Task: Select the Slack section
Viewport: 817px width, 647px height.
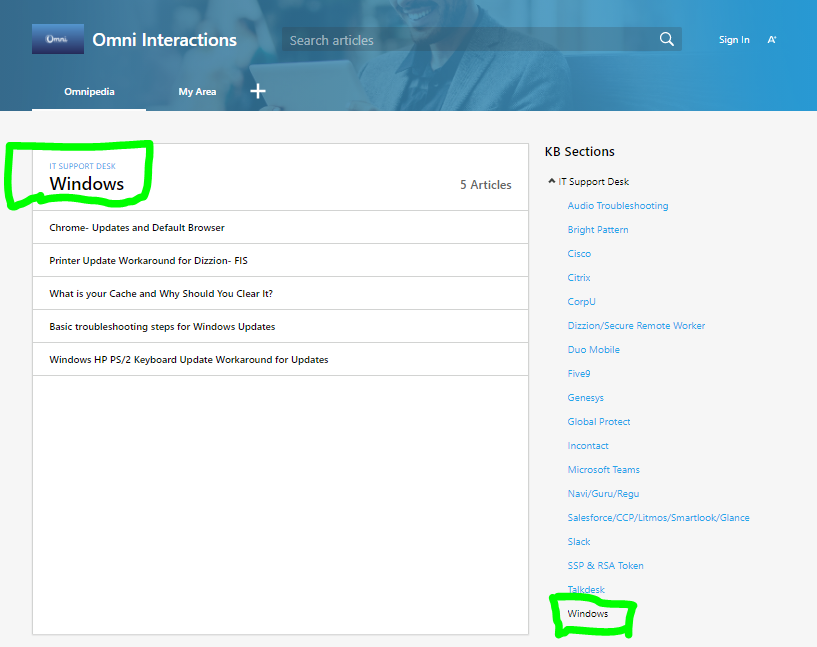Action: pos(578,541)
